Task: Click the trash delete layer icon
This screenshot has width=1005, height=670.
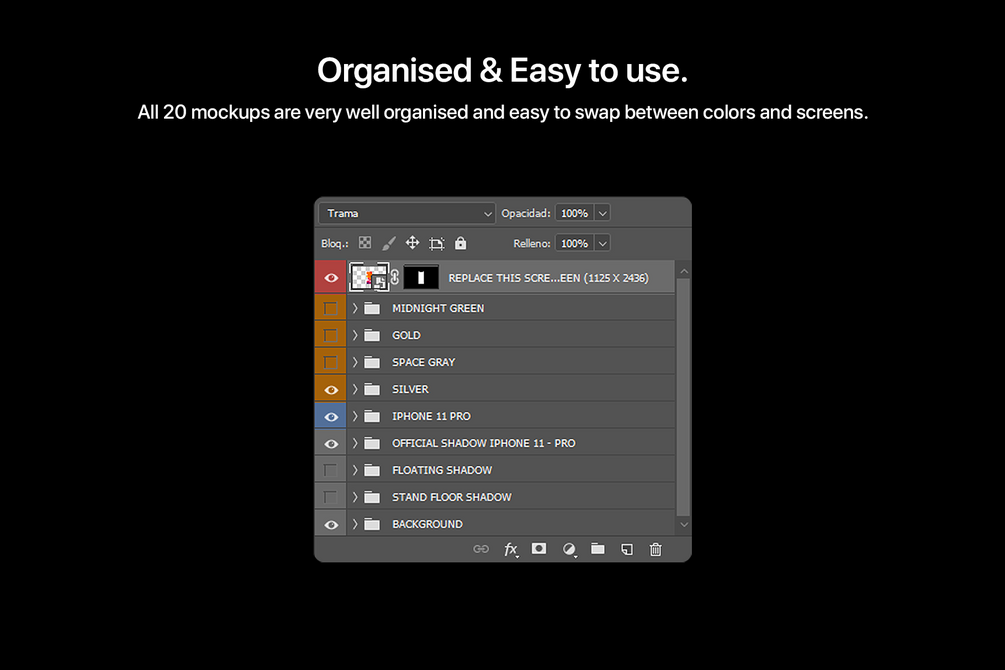Action: click(655, 549)
